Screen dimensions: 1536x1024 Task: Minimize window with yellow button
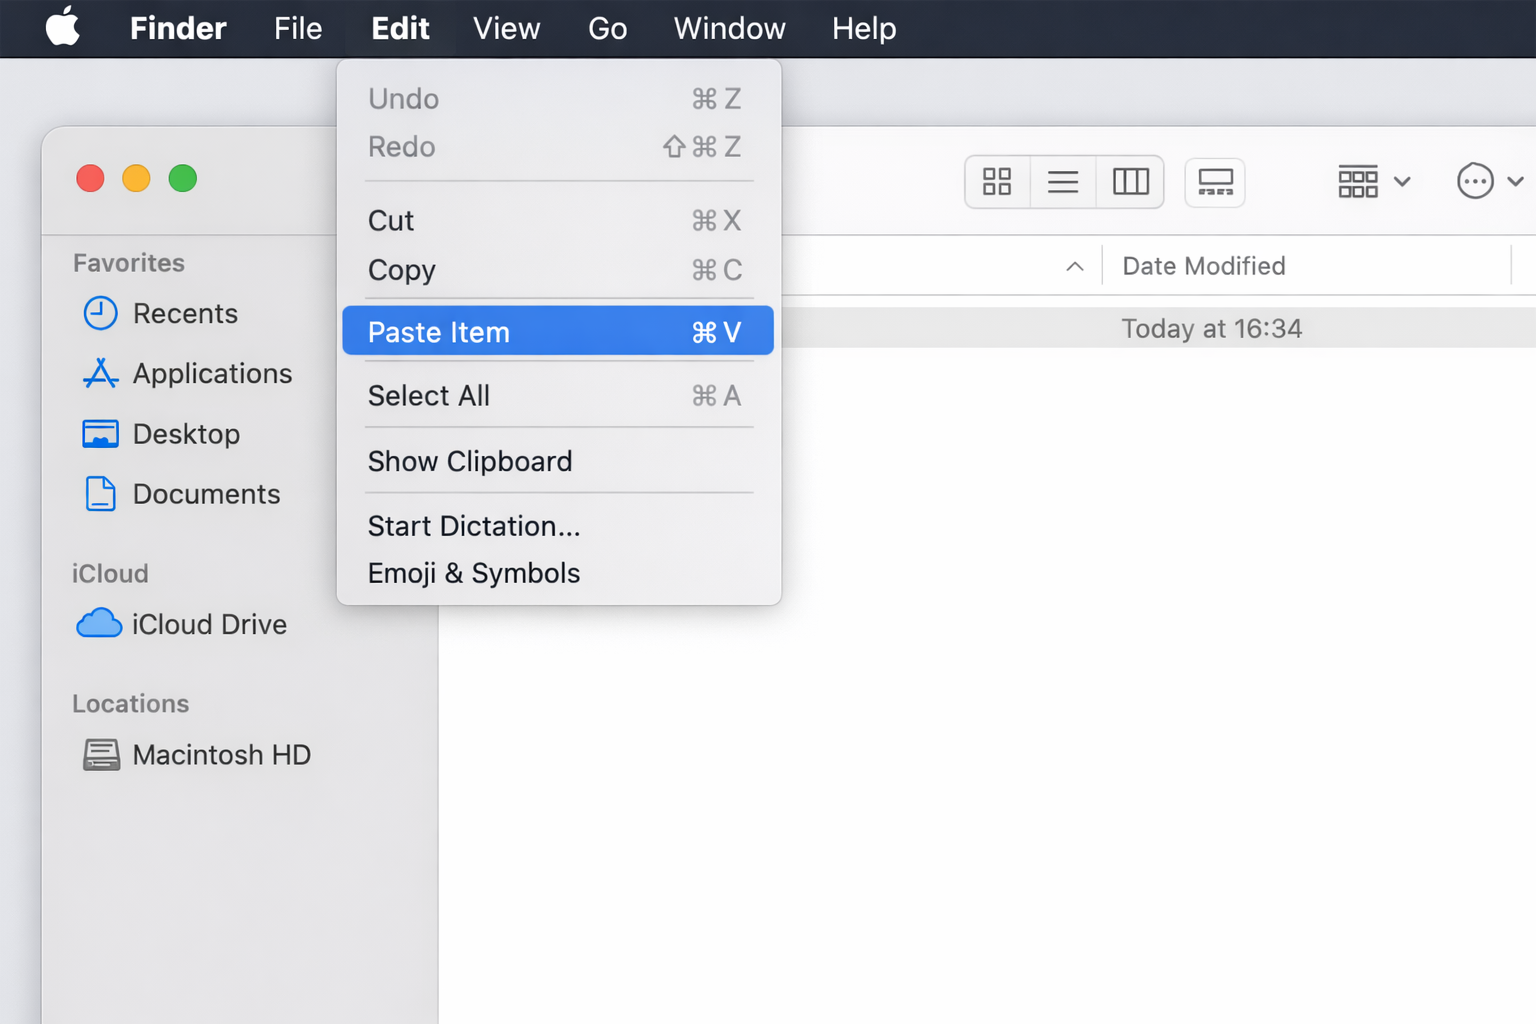pyautogui.click(x=136, y=179)
